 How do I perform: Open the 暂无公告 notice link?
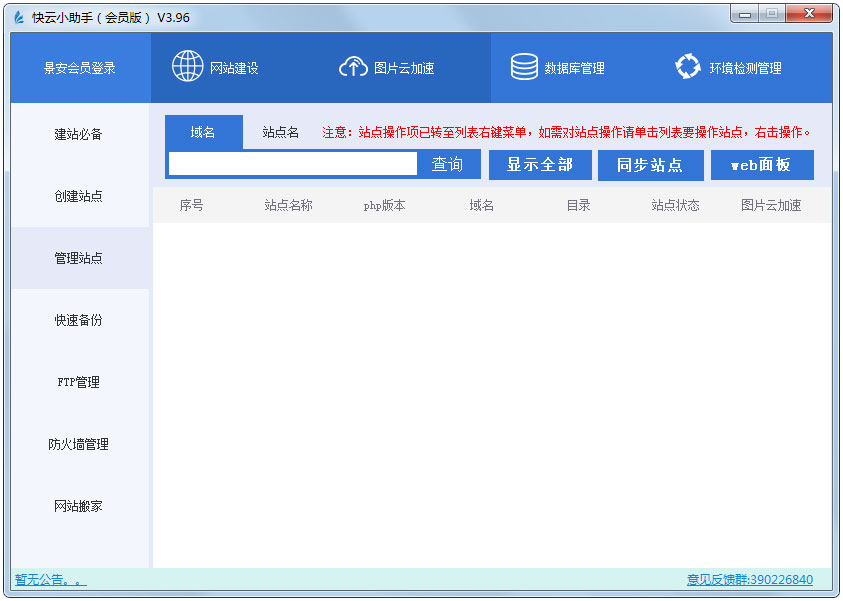click(x=50, y=580)
